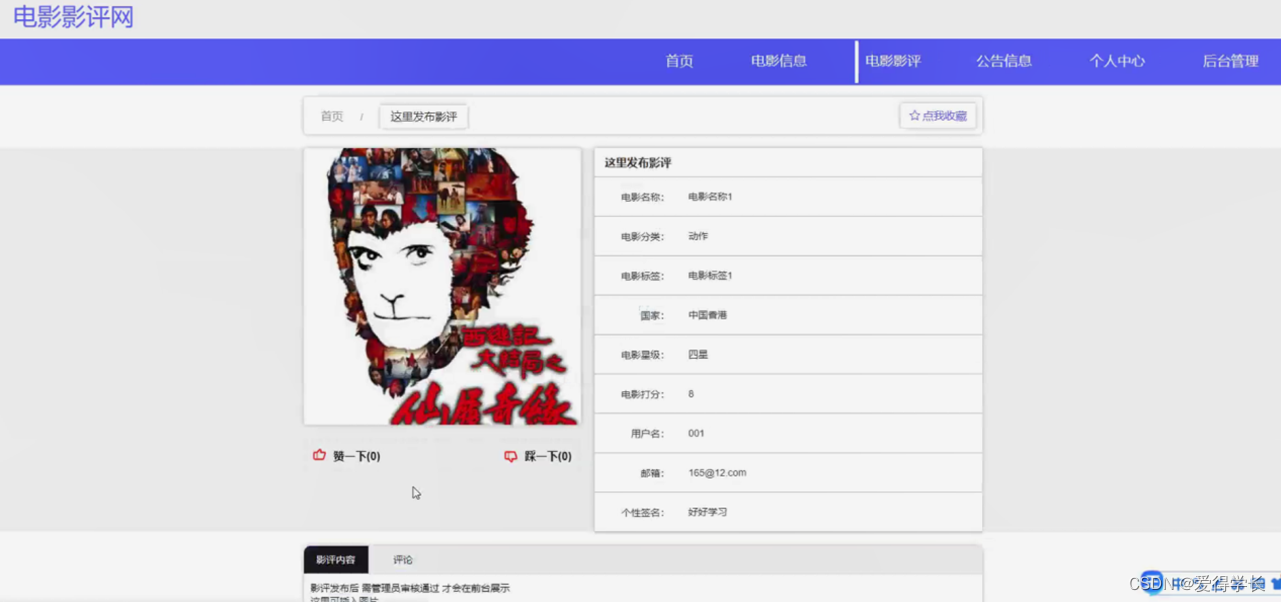Viewport: 1281px width, 602px height.
Task: Click the 这里发布影评 breadcrumb item
Action: 424,117
